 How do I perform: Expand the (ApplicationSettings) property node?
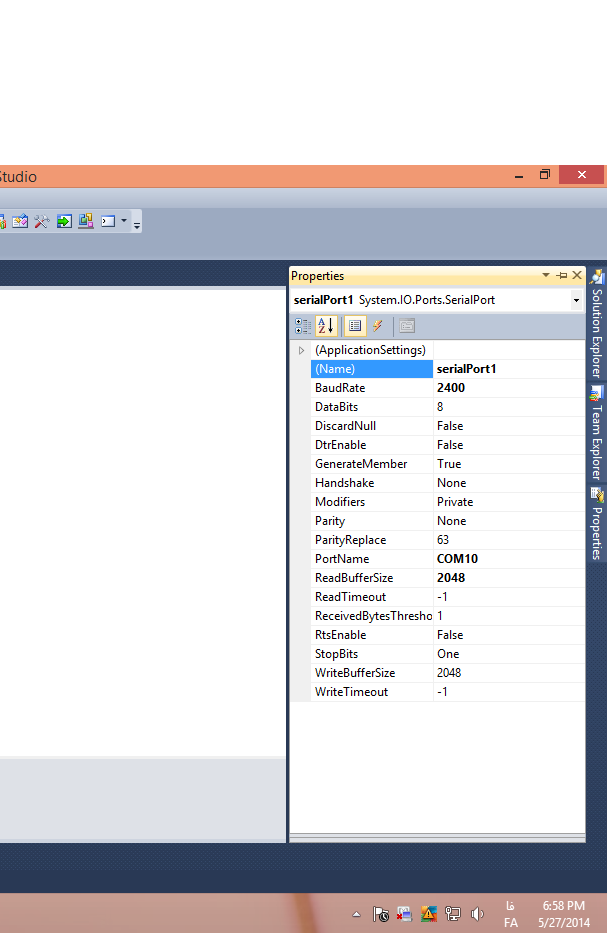pyautogui.click(x=301, y=350)
